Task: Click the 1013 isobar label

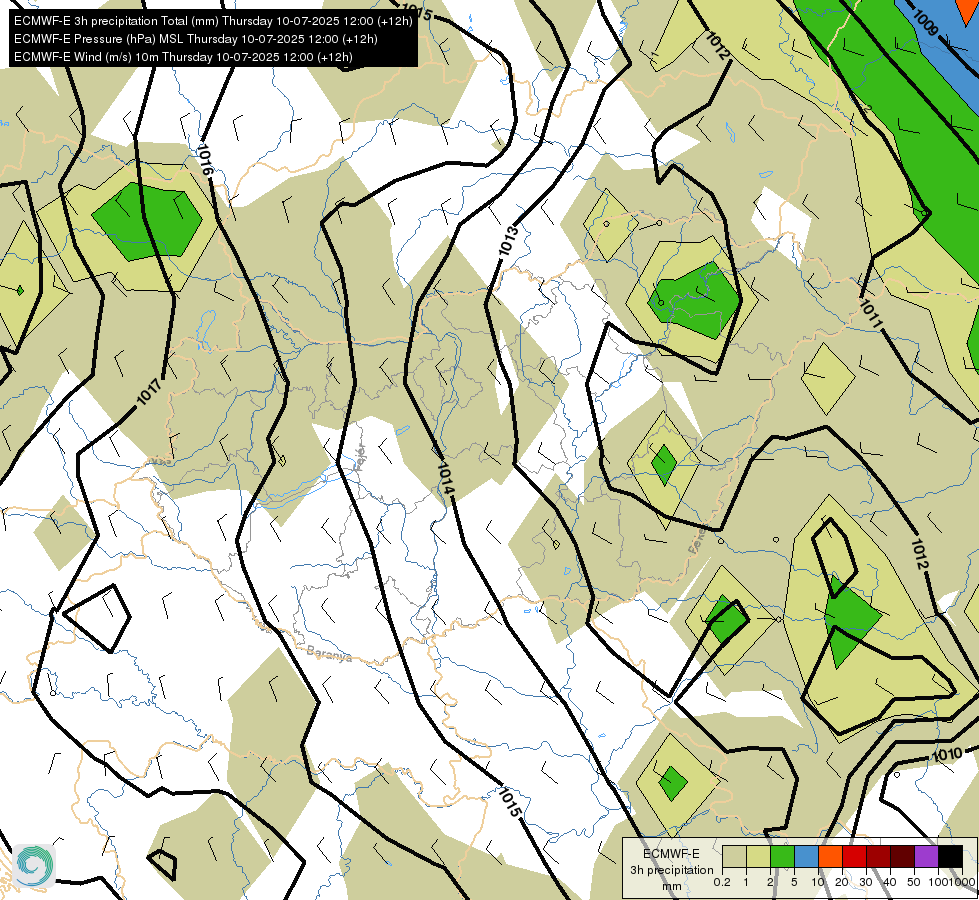Action: (509, 240)
